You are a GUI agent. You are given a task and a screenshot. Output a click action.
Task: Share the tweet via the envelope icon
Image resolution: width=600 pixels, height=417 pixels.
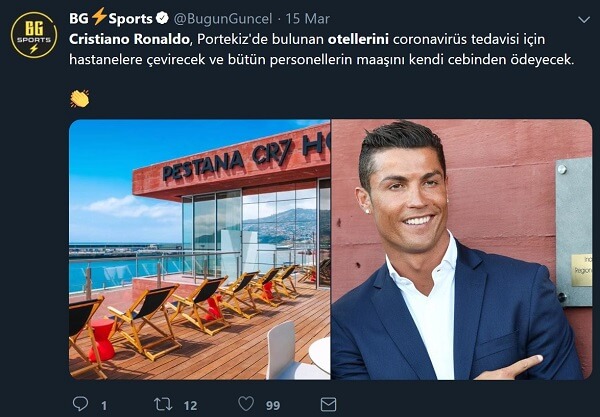click(x=328, y=404)
